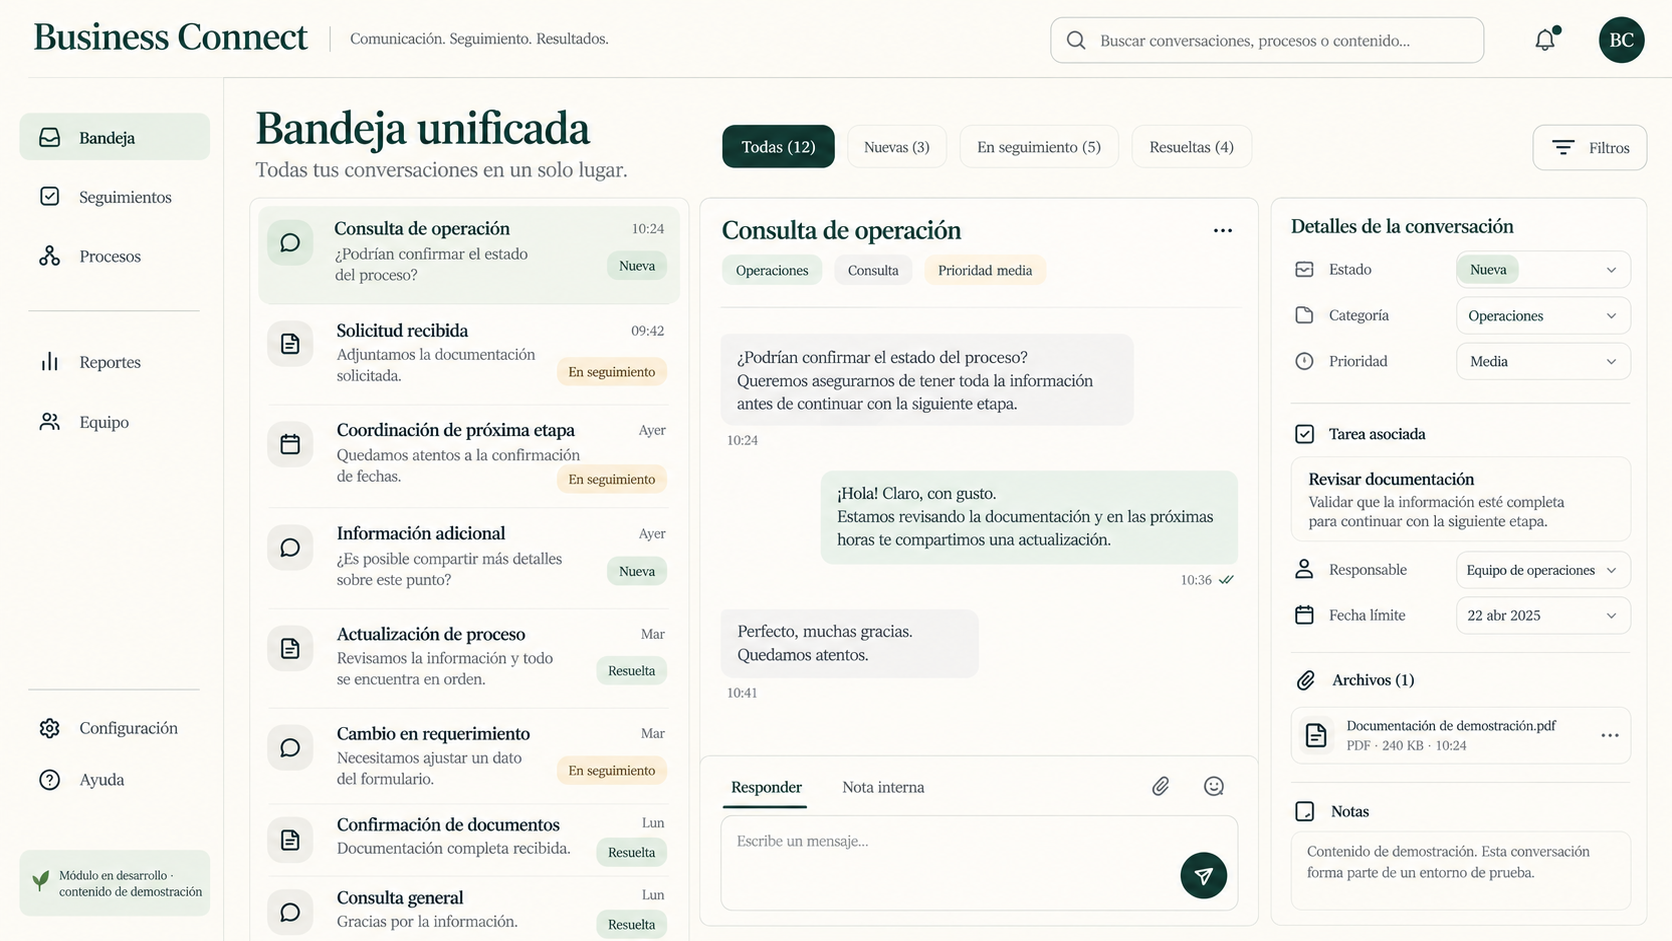Open the Fecha límite date dropdown
The width and height of the screenshot is (1672, 941).
click(1543, 615)
